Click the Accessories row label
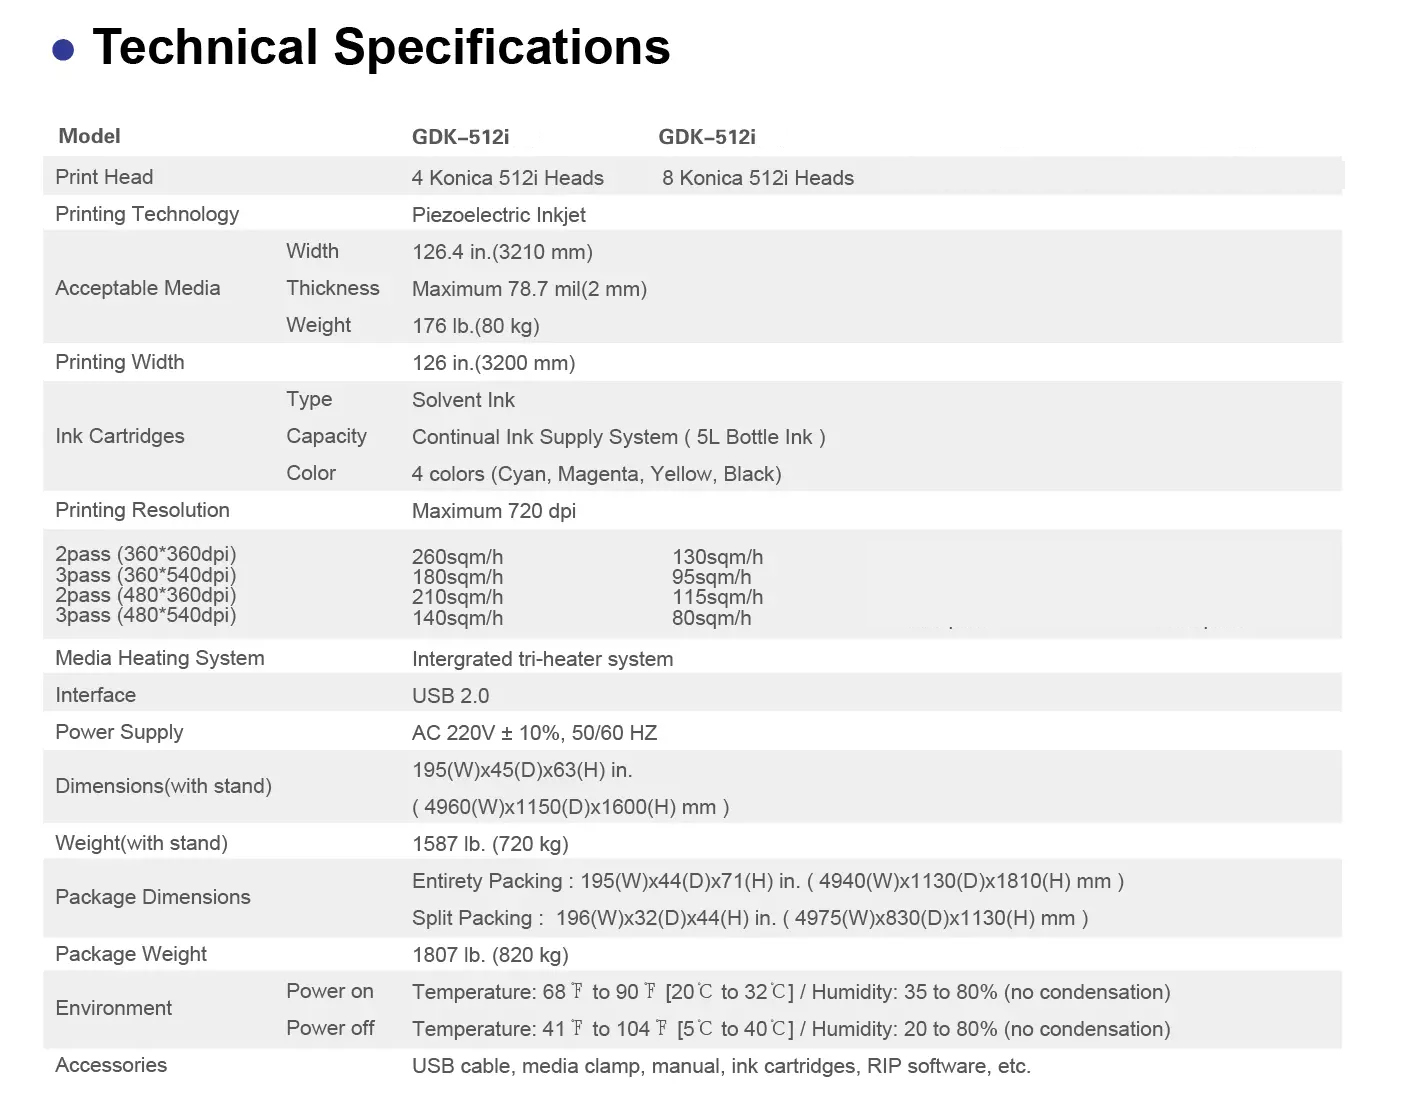The image size is (1411, 1104). coord(111,1065)
